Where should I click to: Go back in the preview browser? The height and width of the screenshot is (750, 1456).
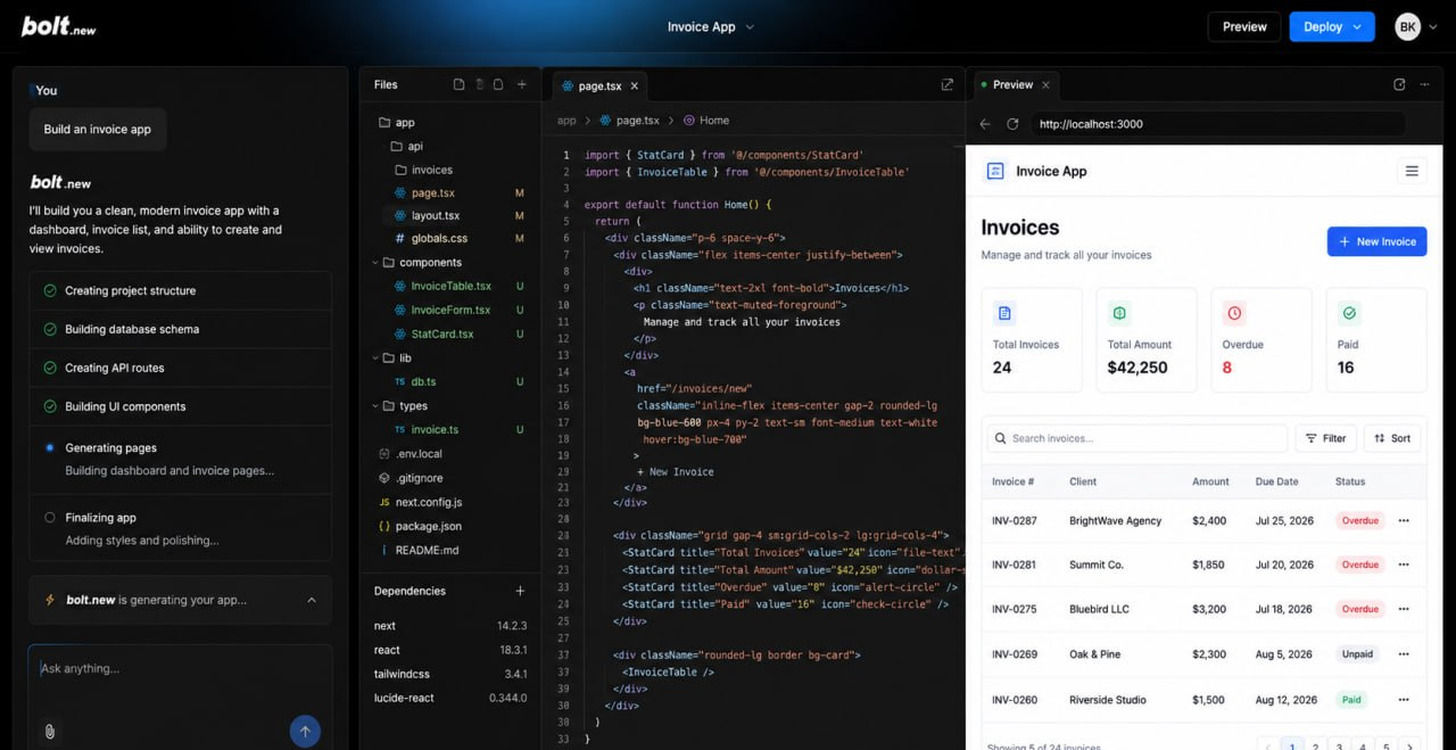[x=985, y=124]
